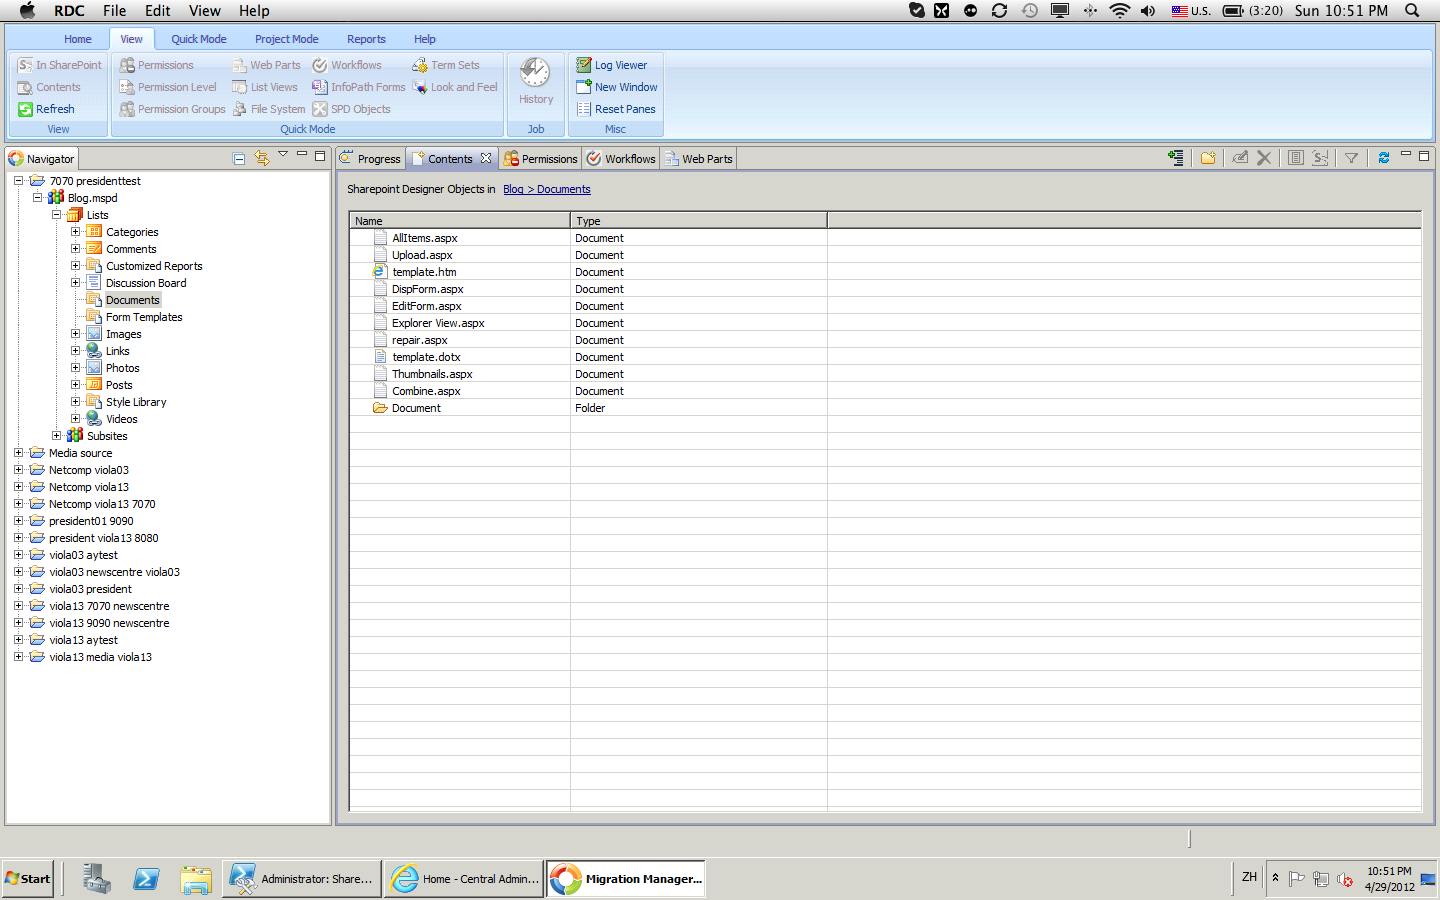Click the Blog breadcrumb link
The image size is (1440, 900).
click(513, 189)
